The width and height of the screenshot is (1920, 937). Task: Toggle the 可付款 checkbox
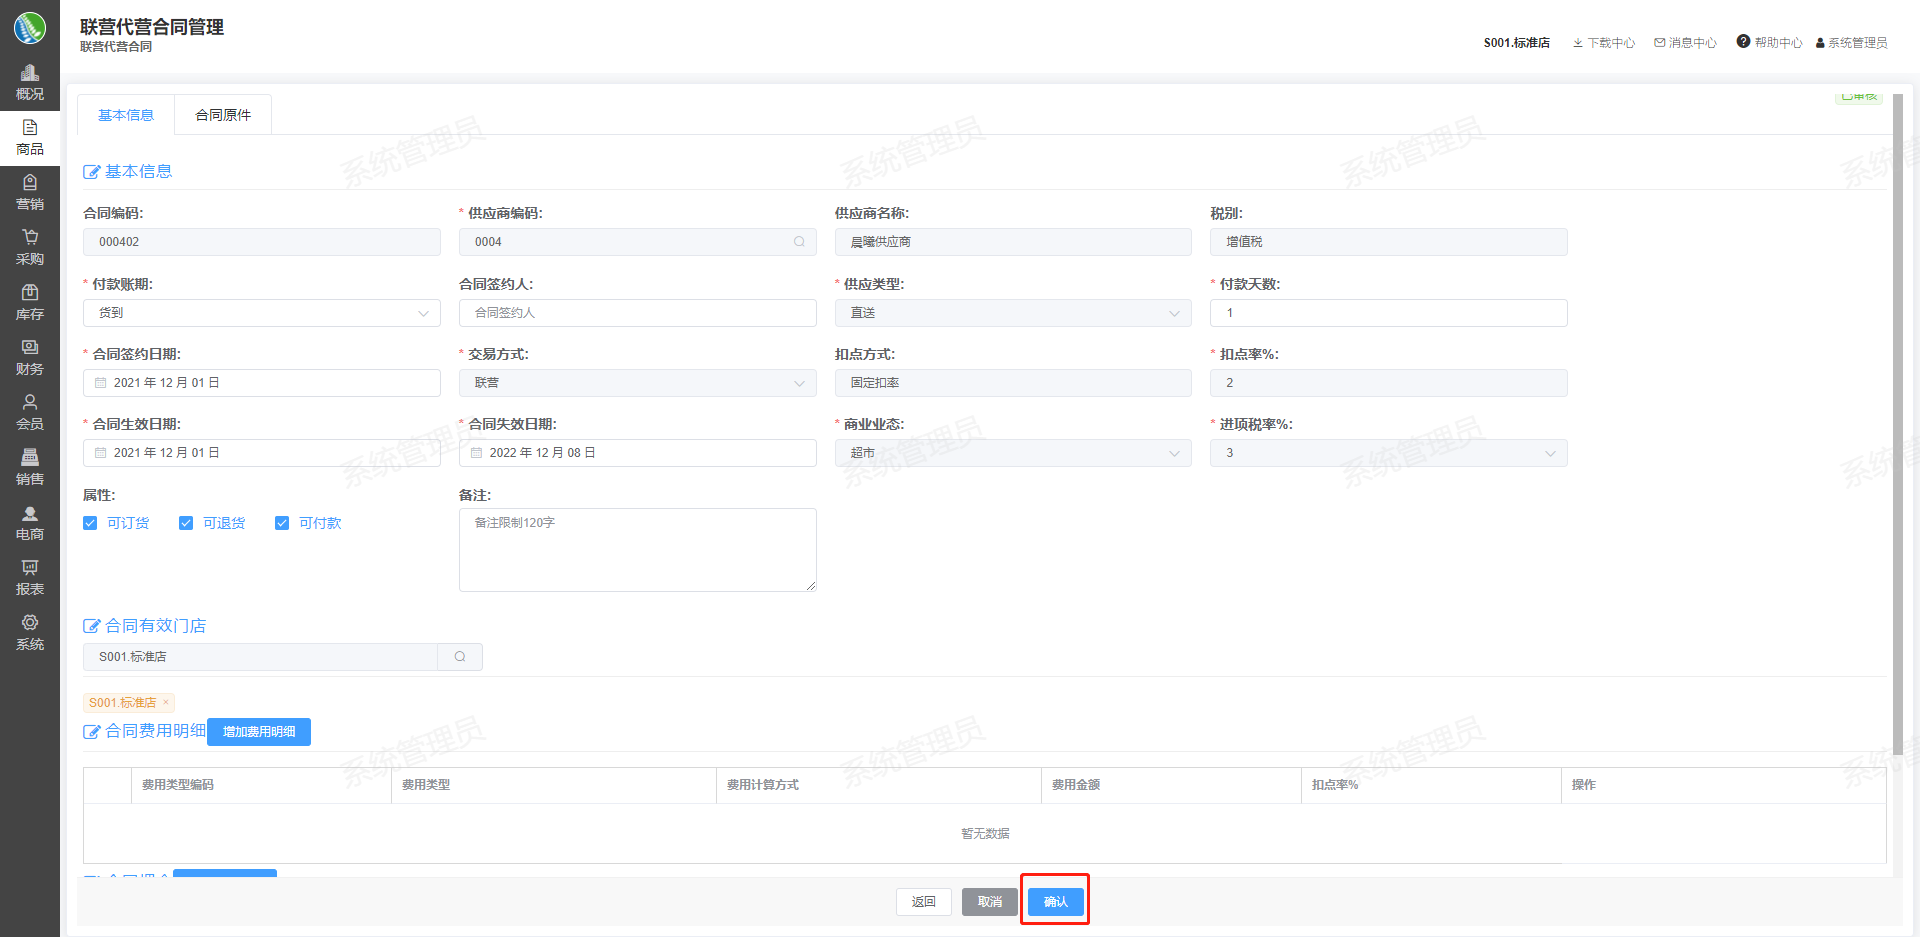pyautogui.click(x=282, y=523)
